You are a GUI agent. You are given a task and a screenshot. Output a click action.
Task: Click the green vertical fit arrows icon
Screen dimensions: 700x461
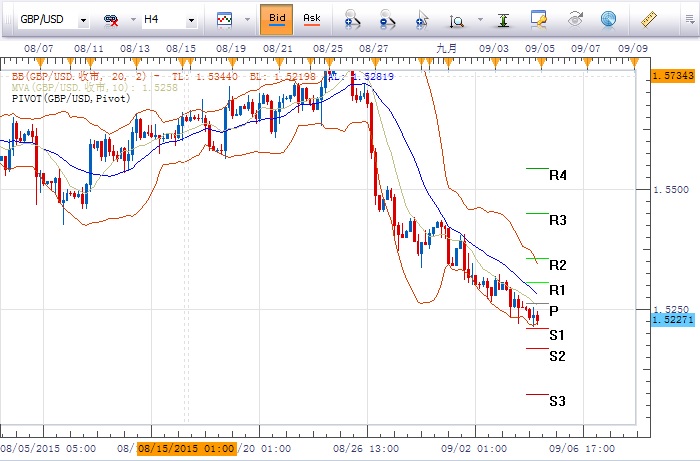point(503,19)
